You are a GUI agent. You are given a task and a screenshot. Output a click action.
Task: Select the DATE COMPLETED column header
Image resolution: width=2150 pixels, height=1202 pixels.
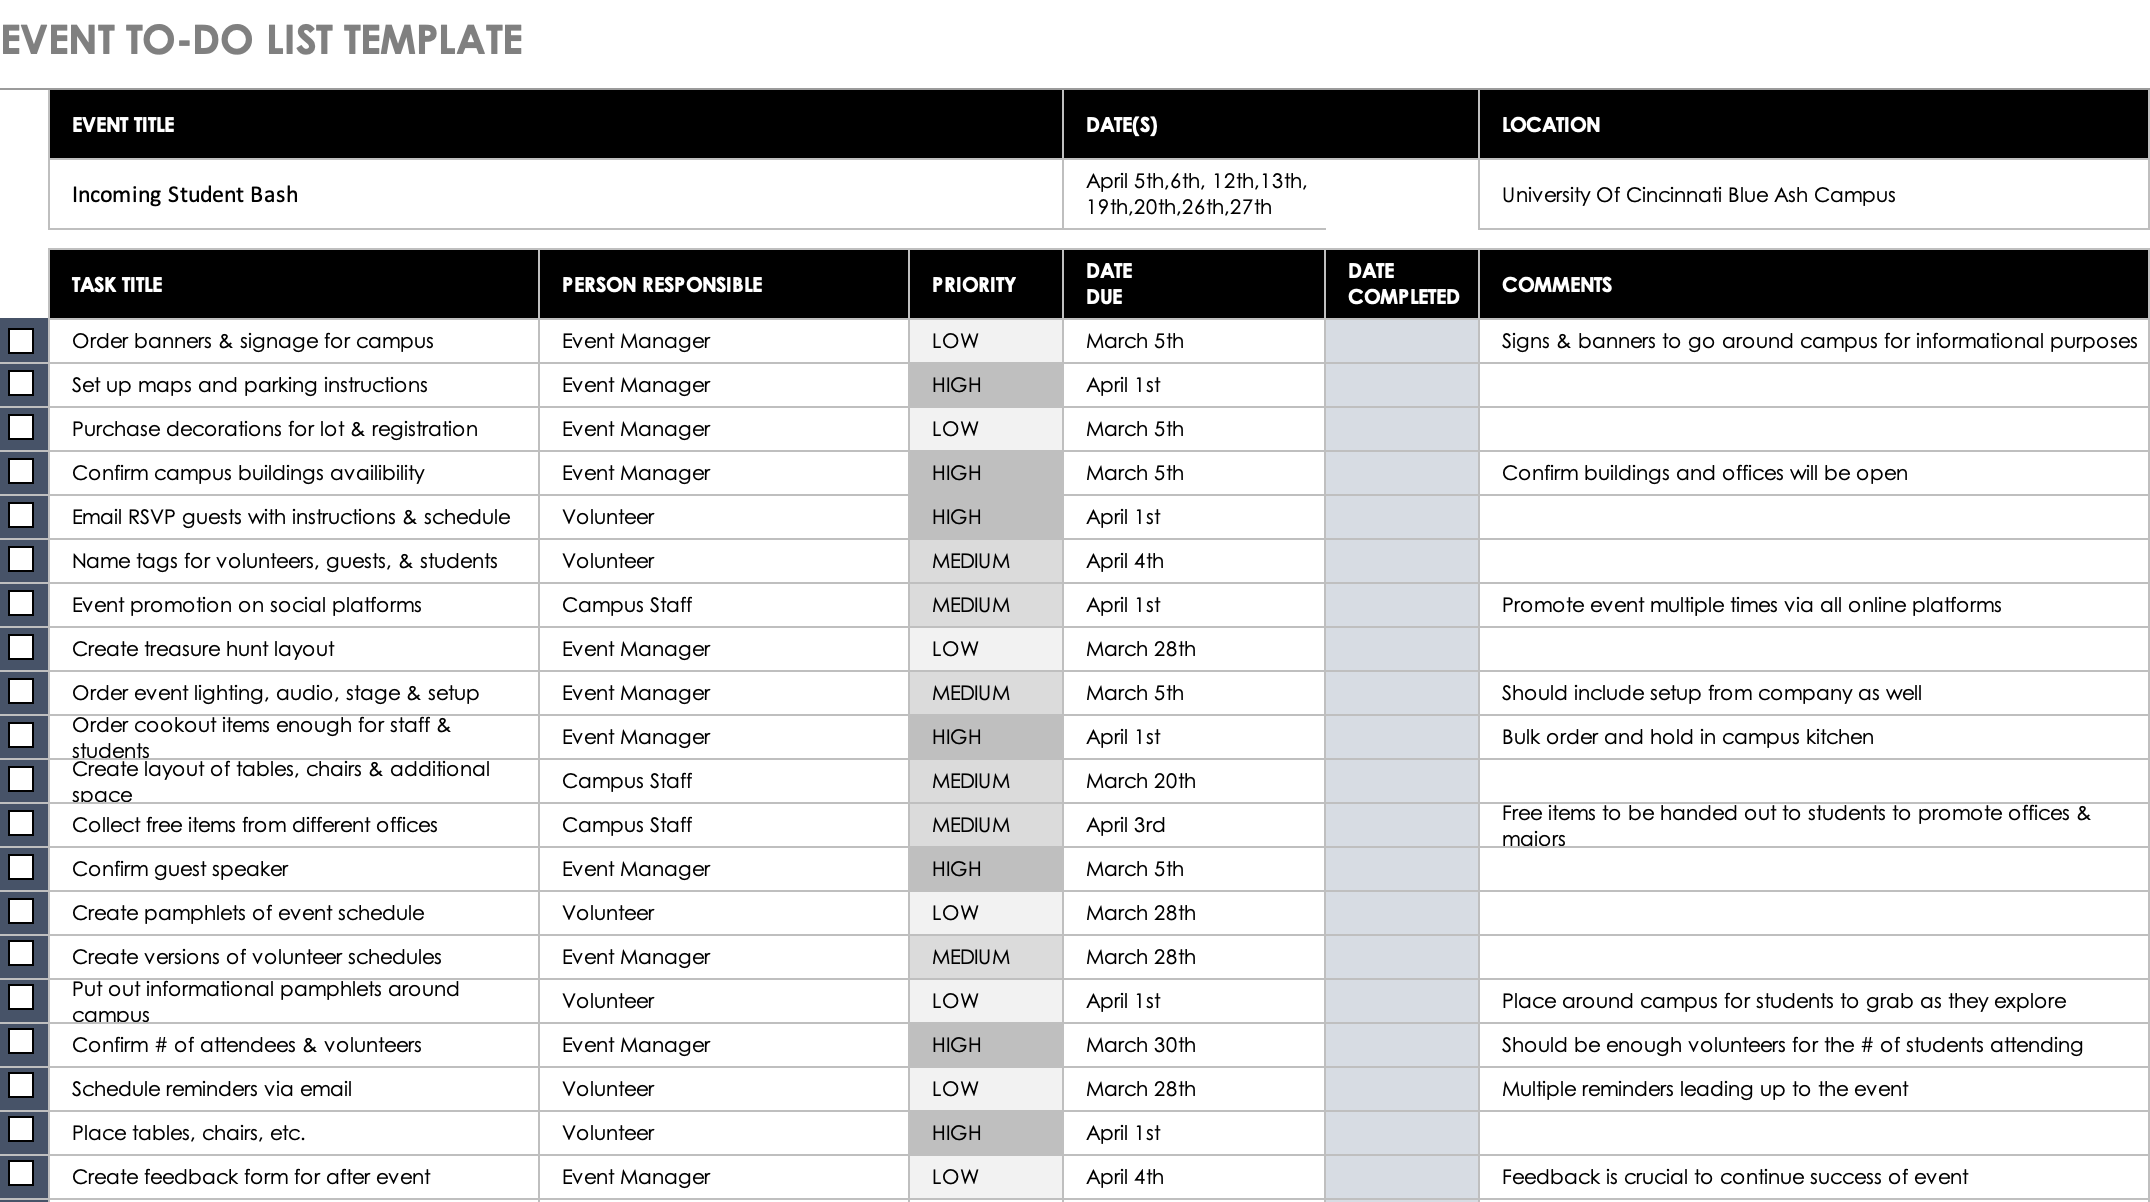pos(1402,284)
